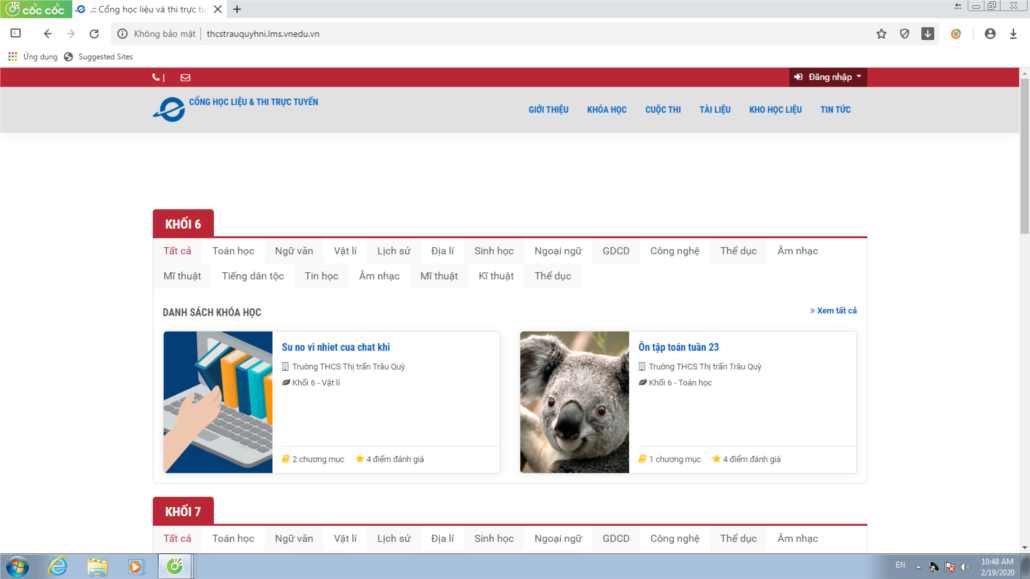This screenshot has height=579, width=1030.
Task: Select Toán học tab under Khối 6
Action: 233,251
